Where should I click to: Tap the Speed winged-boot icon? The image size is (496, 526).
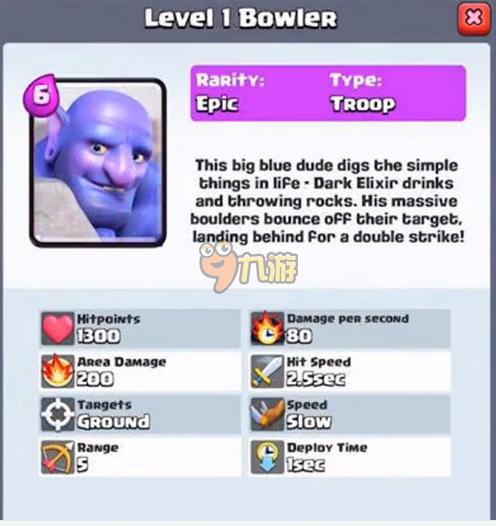click(267, 414)
